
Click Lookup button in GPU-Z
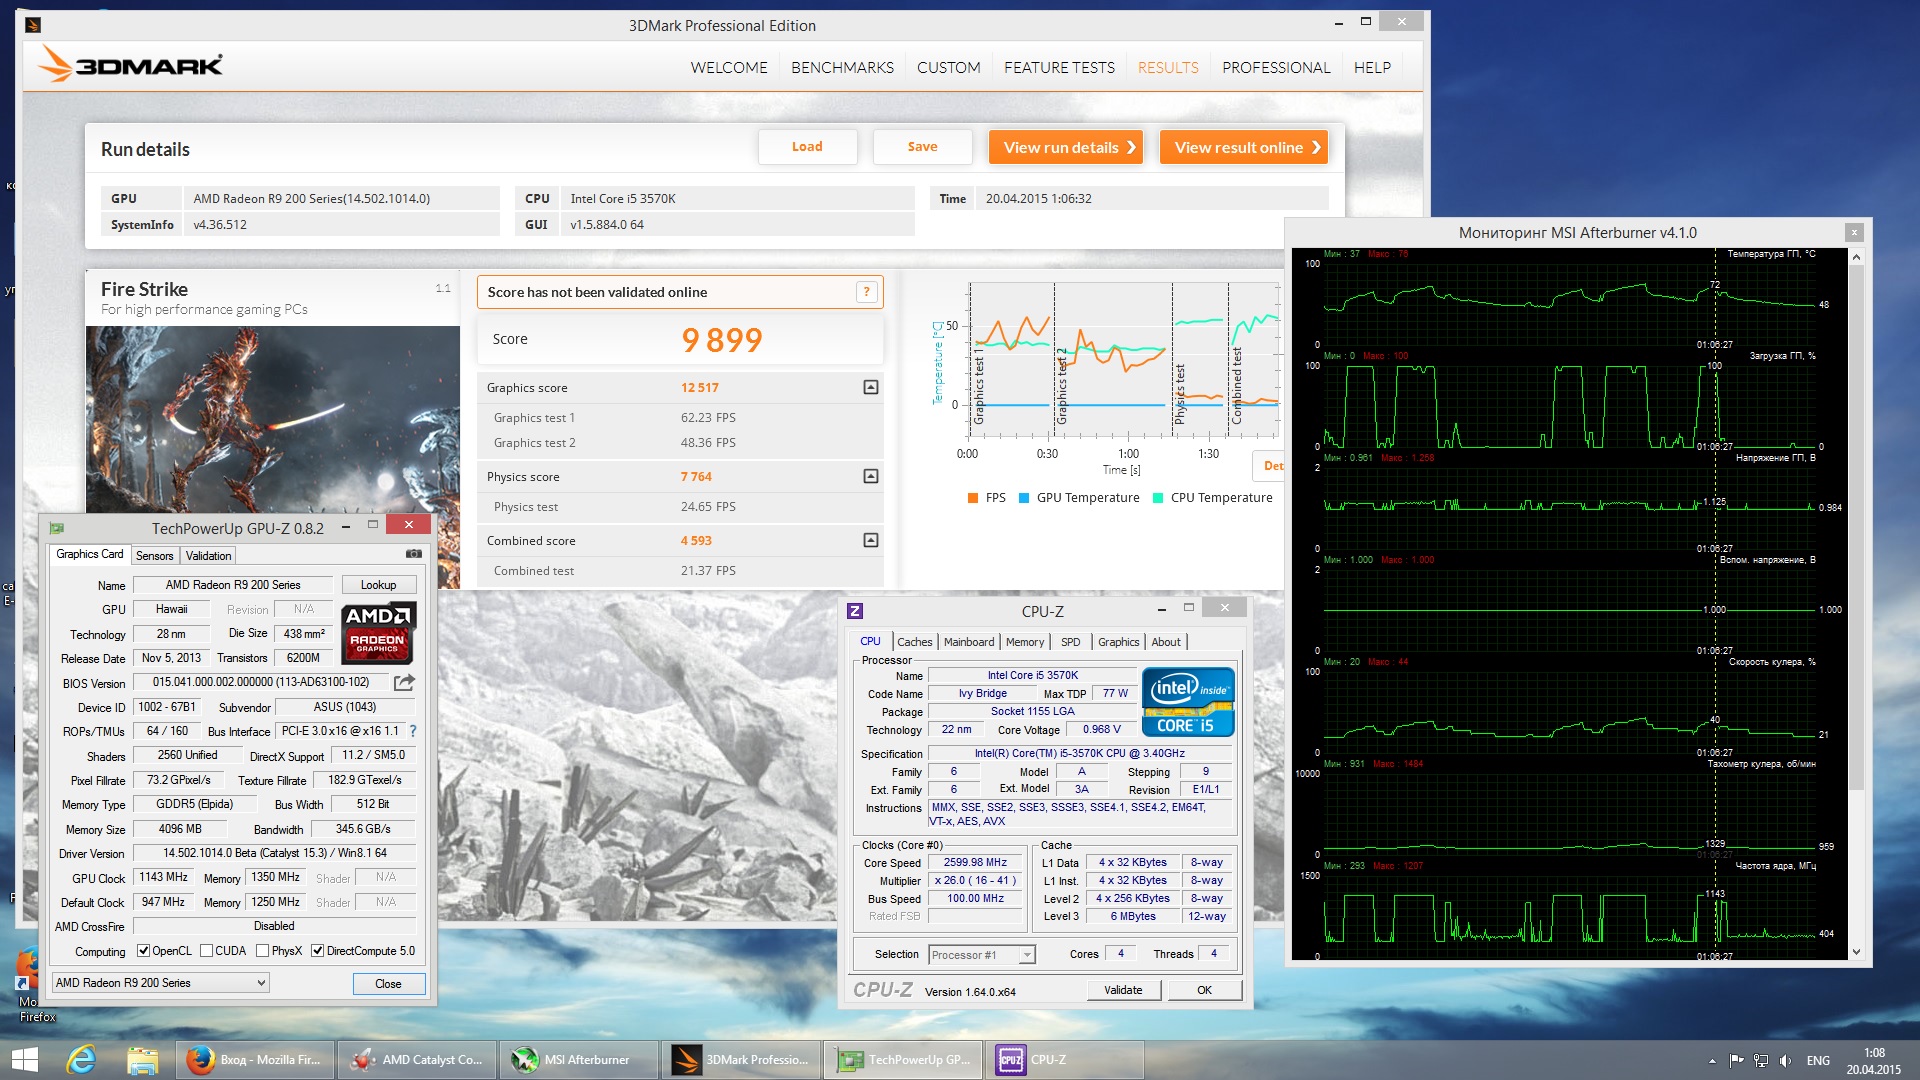click(378, 585)
